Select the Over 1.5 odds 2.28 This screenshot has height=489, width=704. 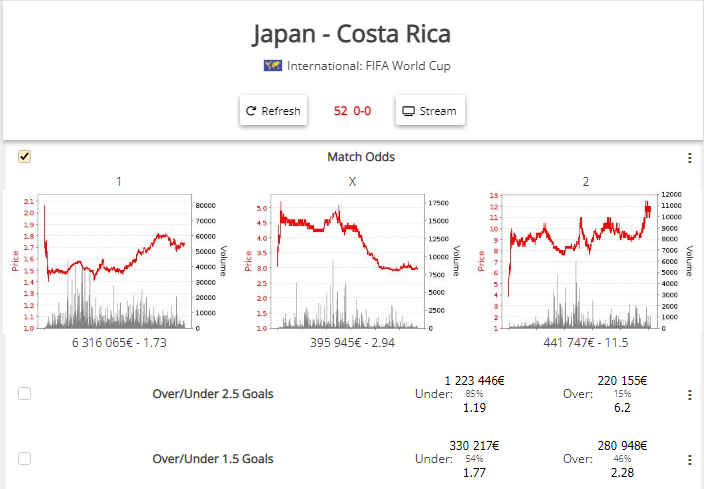[x=622, y=473]
